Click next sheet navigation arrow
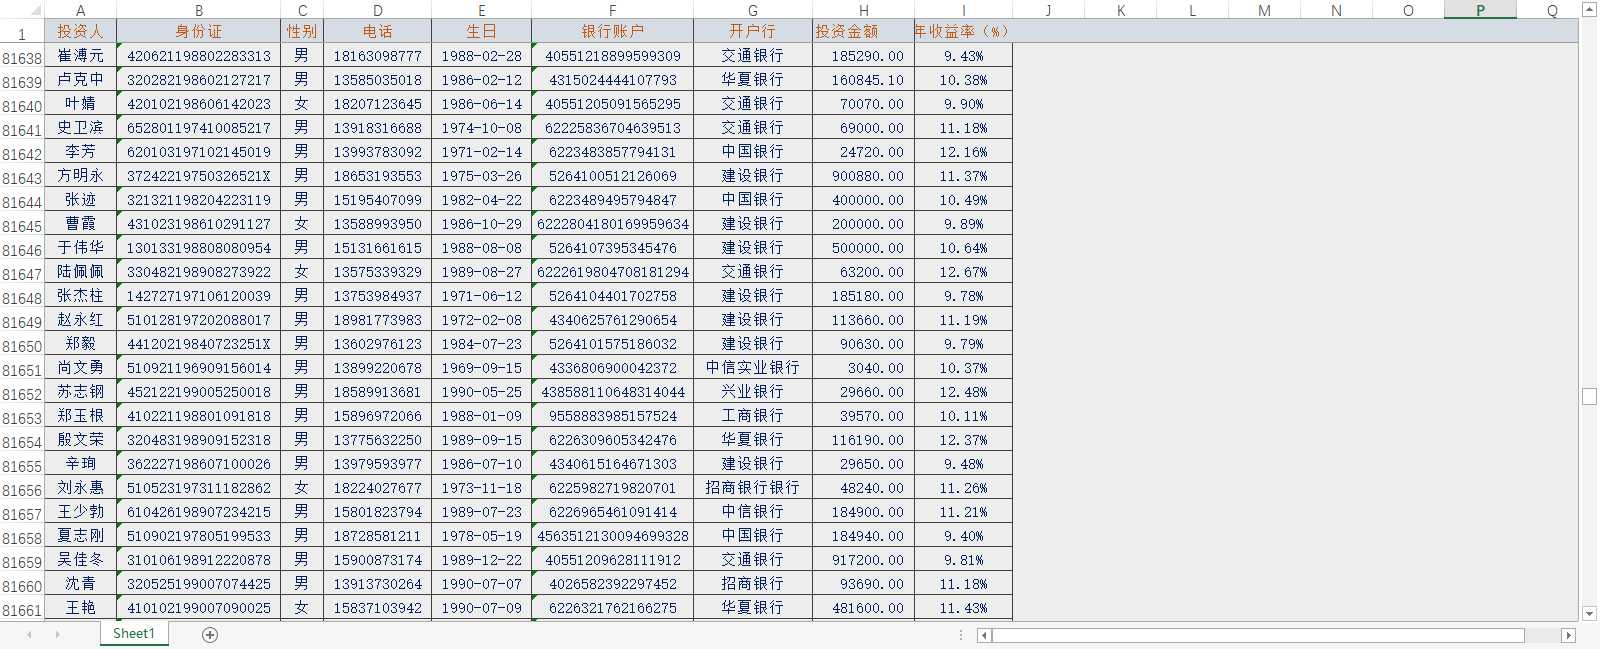The height and width of the screenshot is (649, 1600). 57,635
